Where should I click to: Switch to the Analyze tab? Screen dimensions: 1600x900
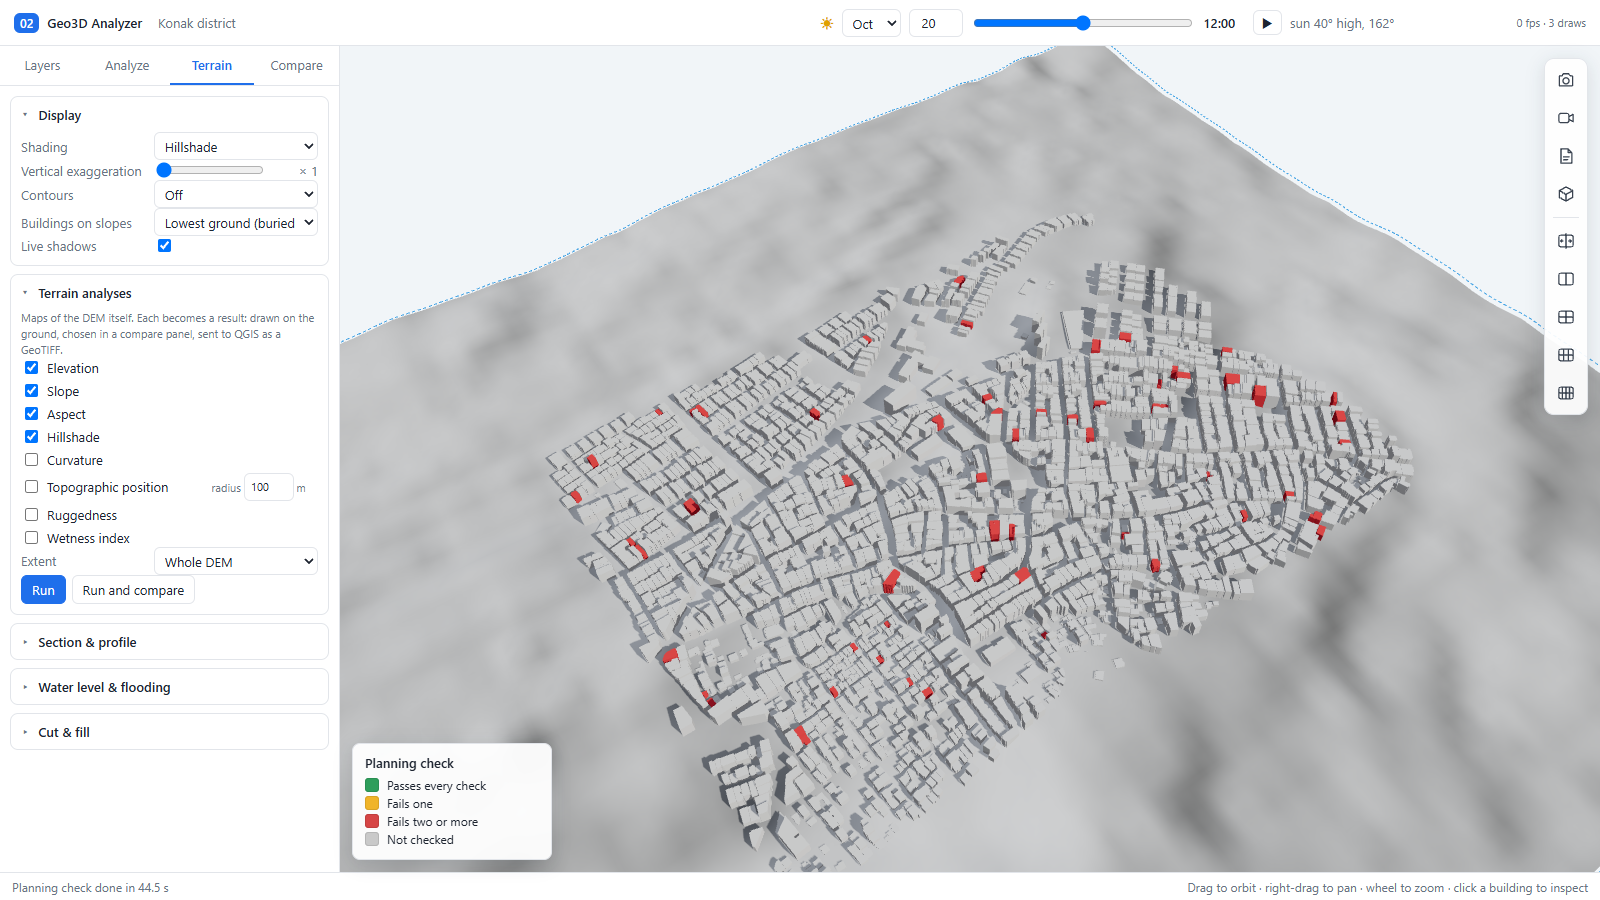coord(127,65)
